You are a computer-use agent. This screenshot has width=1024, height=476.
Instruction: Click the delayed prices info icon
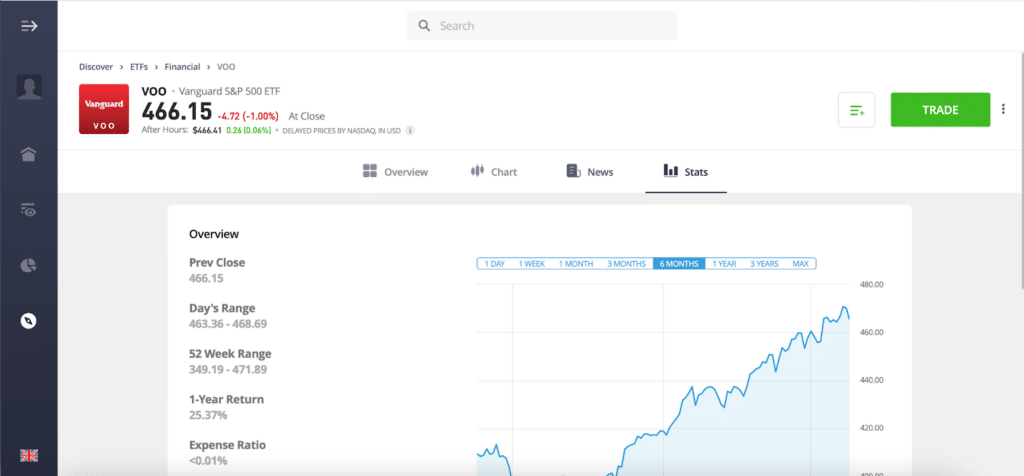pyautogui.click(x=410, y=131)
